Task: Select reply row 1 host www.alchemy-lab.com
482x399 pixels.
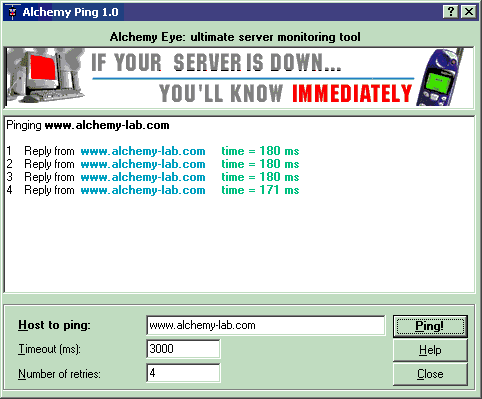Action: 143,151
